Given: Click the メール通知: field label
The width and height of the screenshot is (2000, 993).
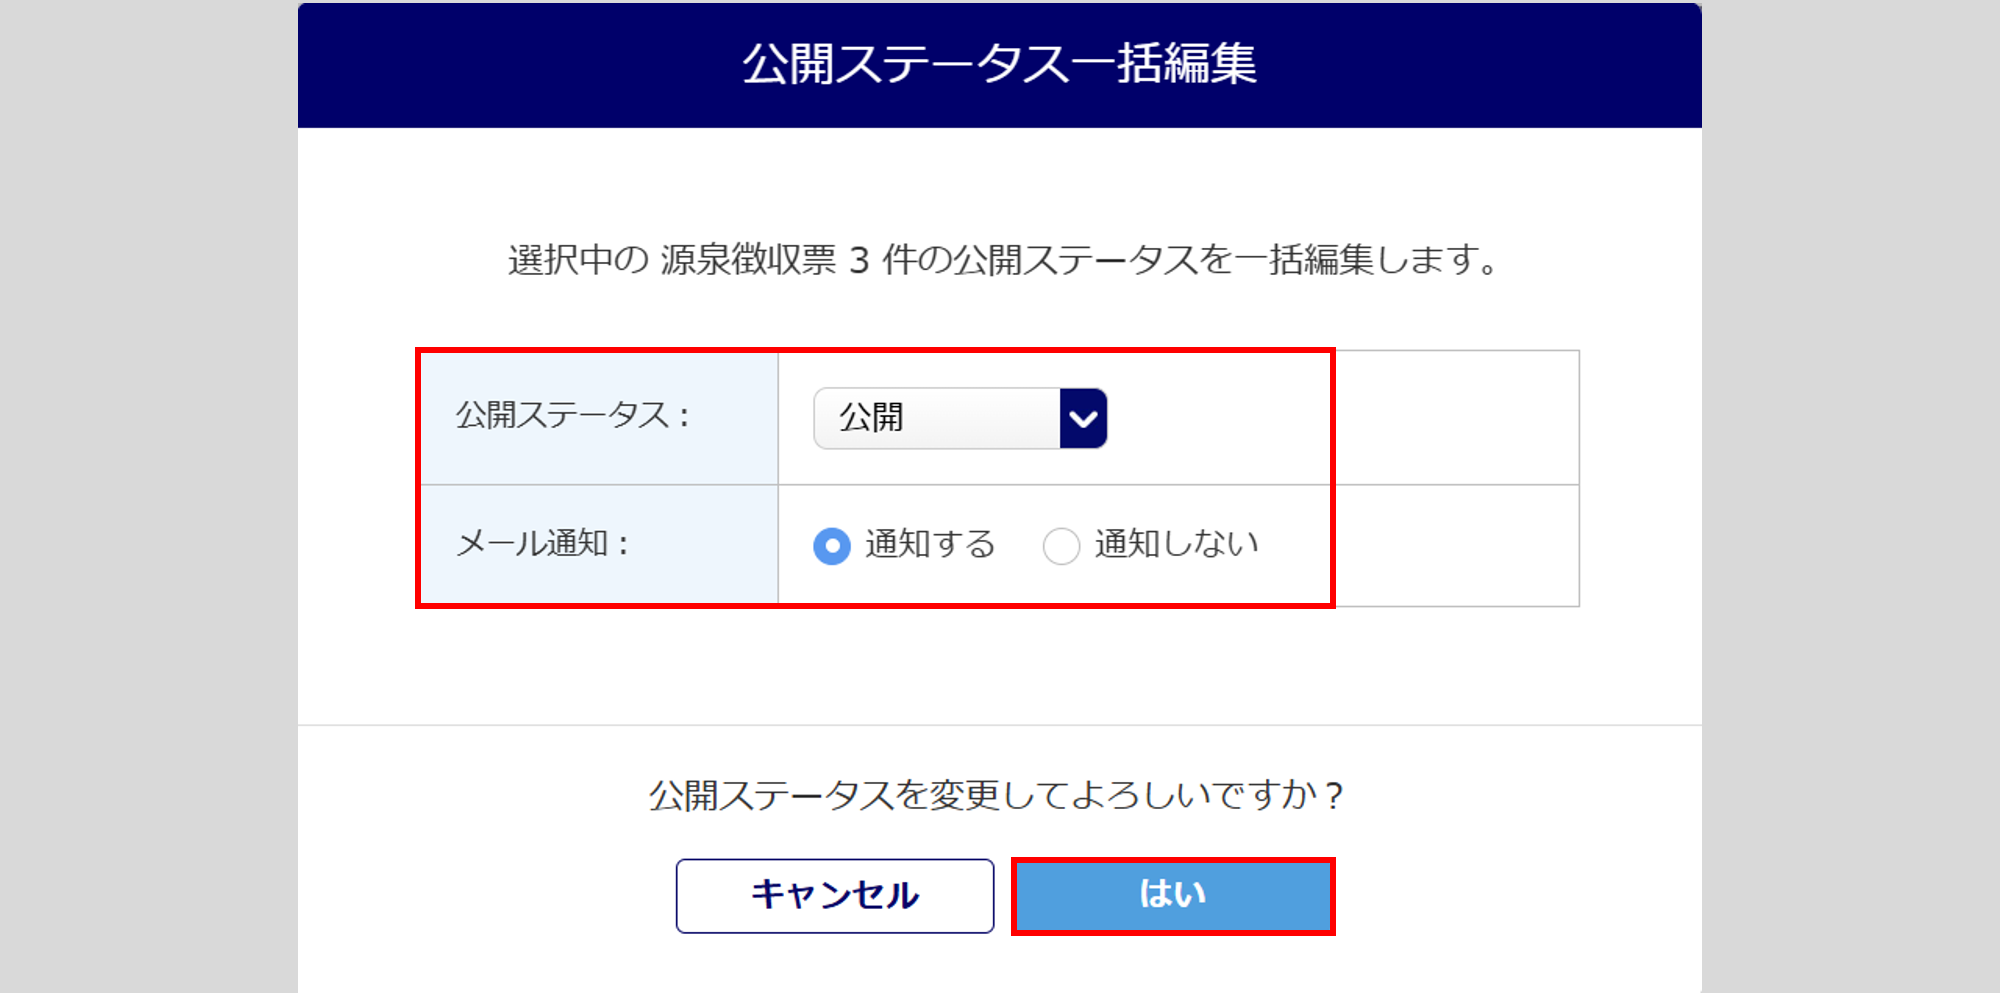Looking at the screenshot, I should [x=543, y=544].
